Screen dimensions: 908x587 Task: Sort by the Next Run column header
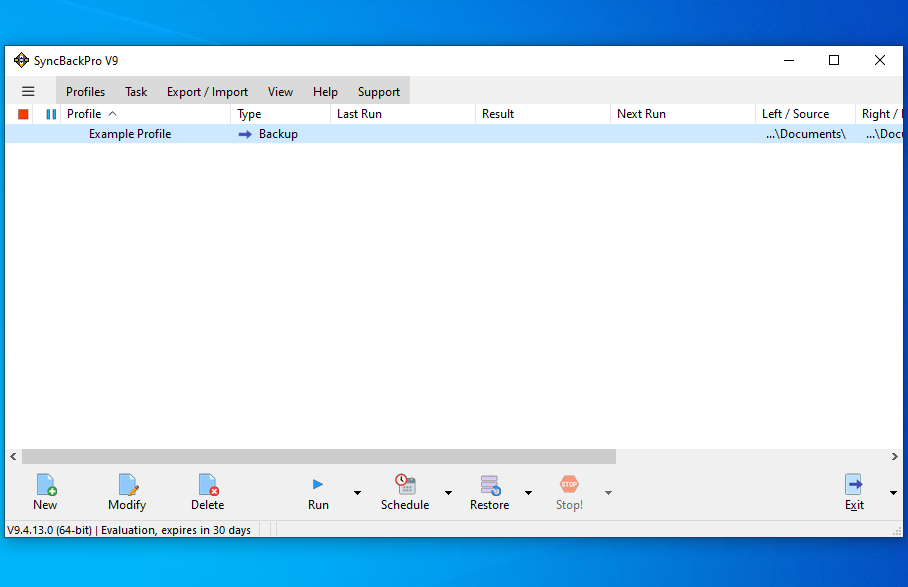[x=683, y=114]
